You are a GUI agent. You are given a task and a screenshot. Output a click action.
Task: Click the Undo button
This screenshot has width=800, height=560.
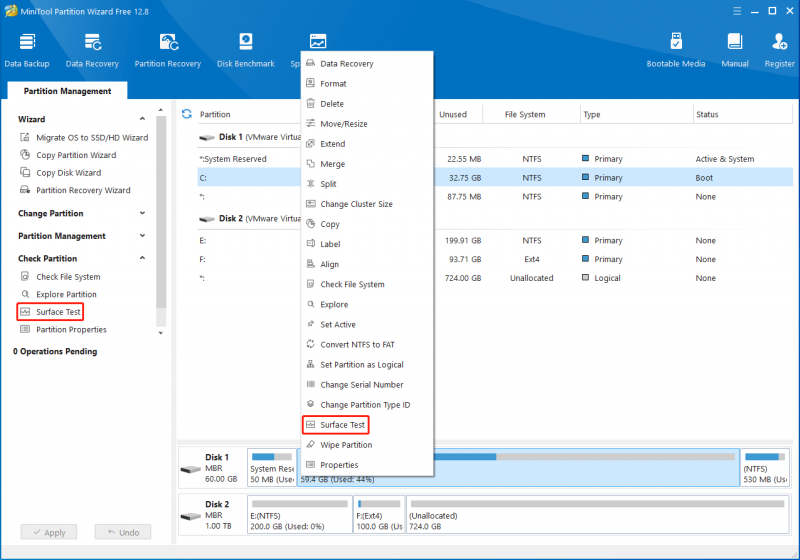point(123,532)
